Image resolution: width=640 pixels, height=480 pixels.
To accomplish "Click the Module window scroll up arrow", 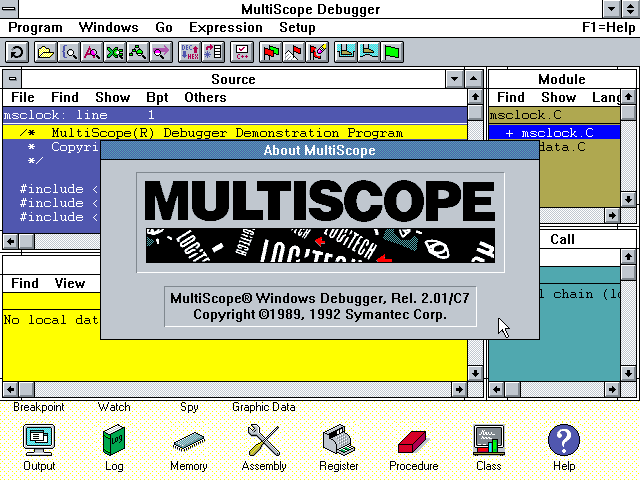I will (x=628, y=97).
